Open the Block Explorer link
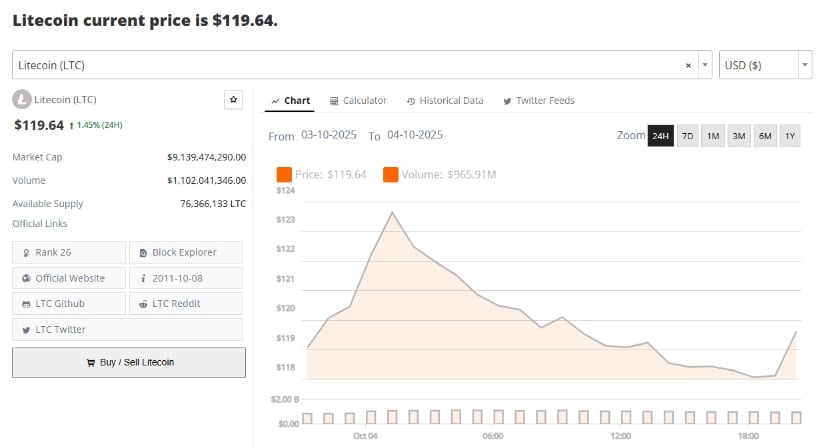This screenshot has width=825, height=448. [x=185, y=252]
